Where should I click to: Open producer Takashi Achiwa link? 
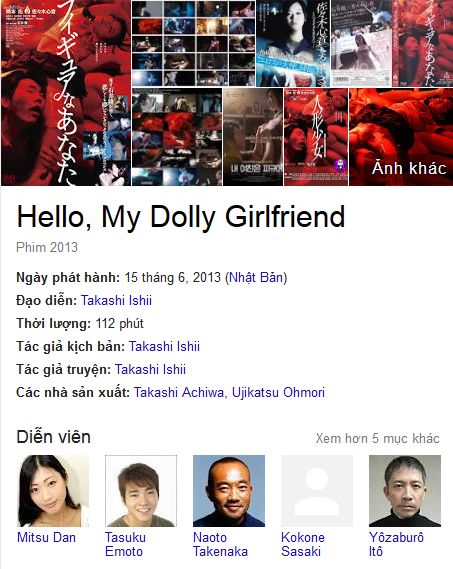179,392
